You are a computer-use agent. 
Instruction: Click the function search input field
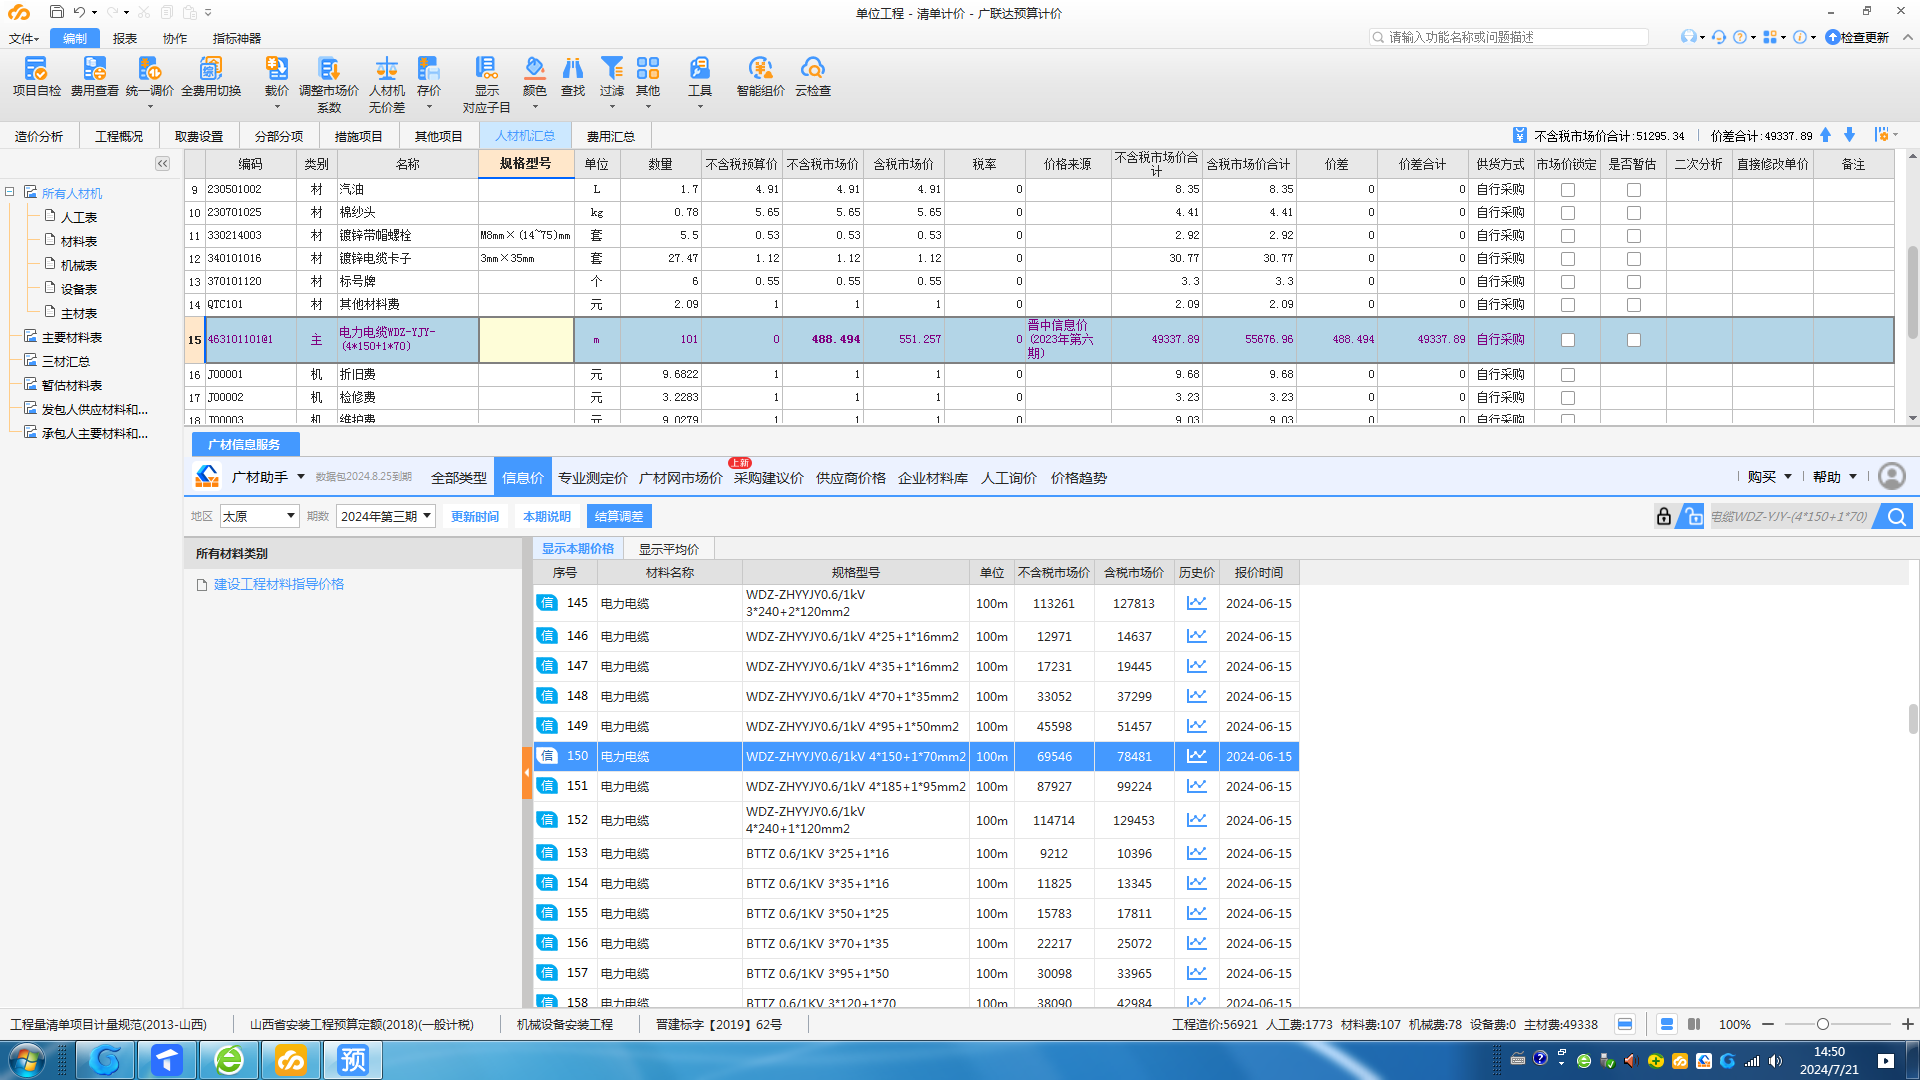click(x=1508, y=37)
